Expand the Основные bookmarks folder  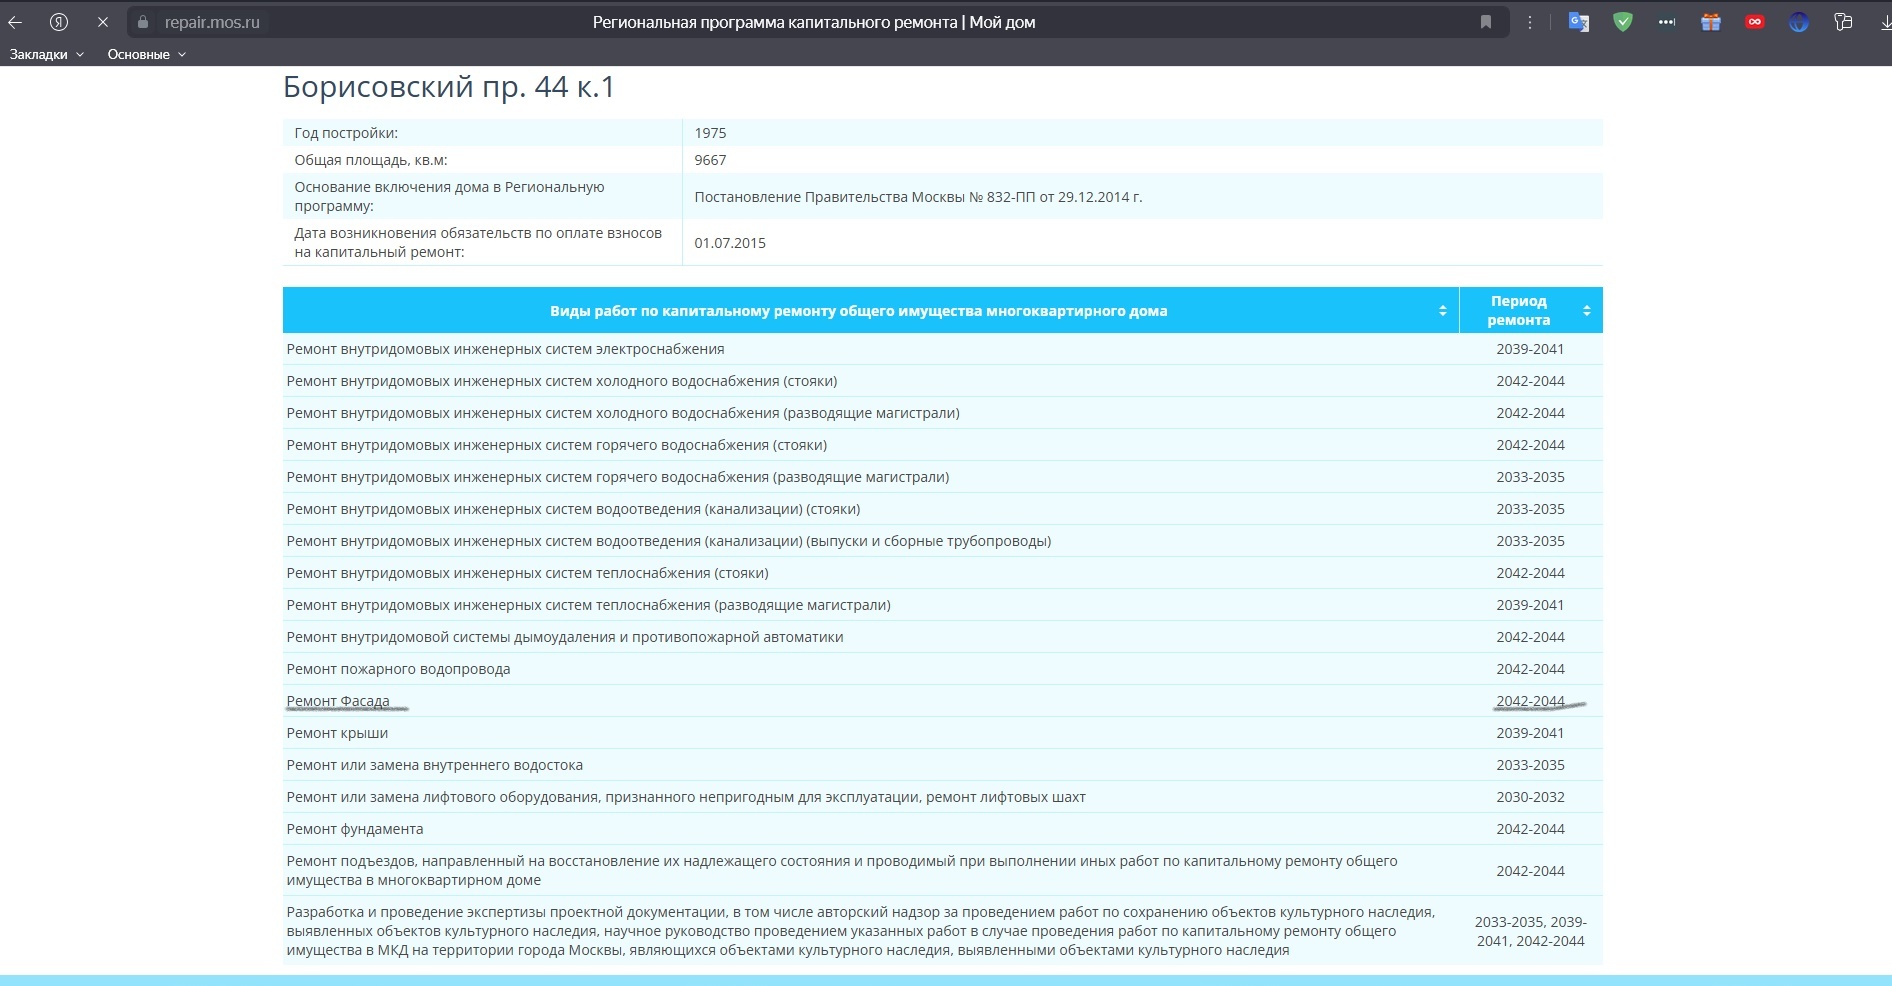point(146,54)
